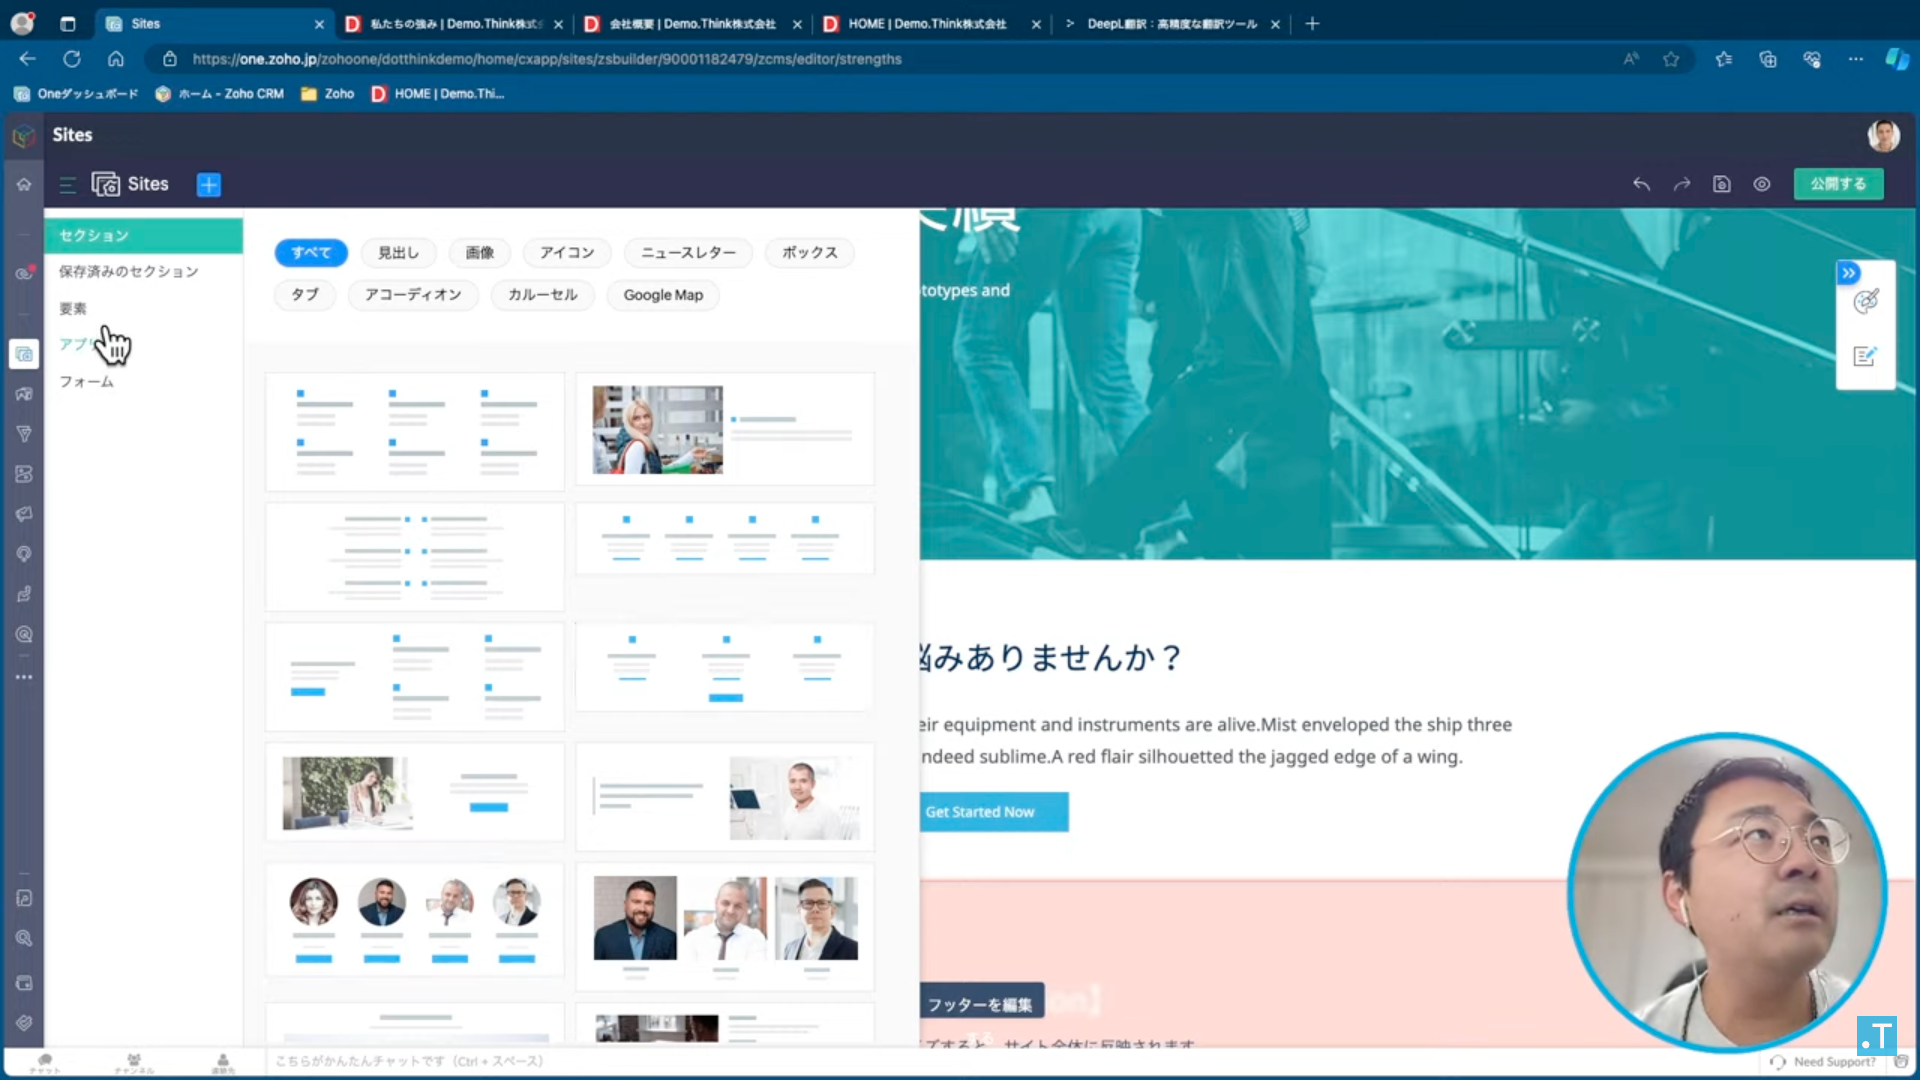Screen dimensions: 1920x1080
Task: Open the theme color palette tool
Action: point(1867,301)
